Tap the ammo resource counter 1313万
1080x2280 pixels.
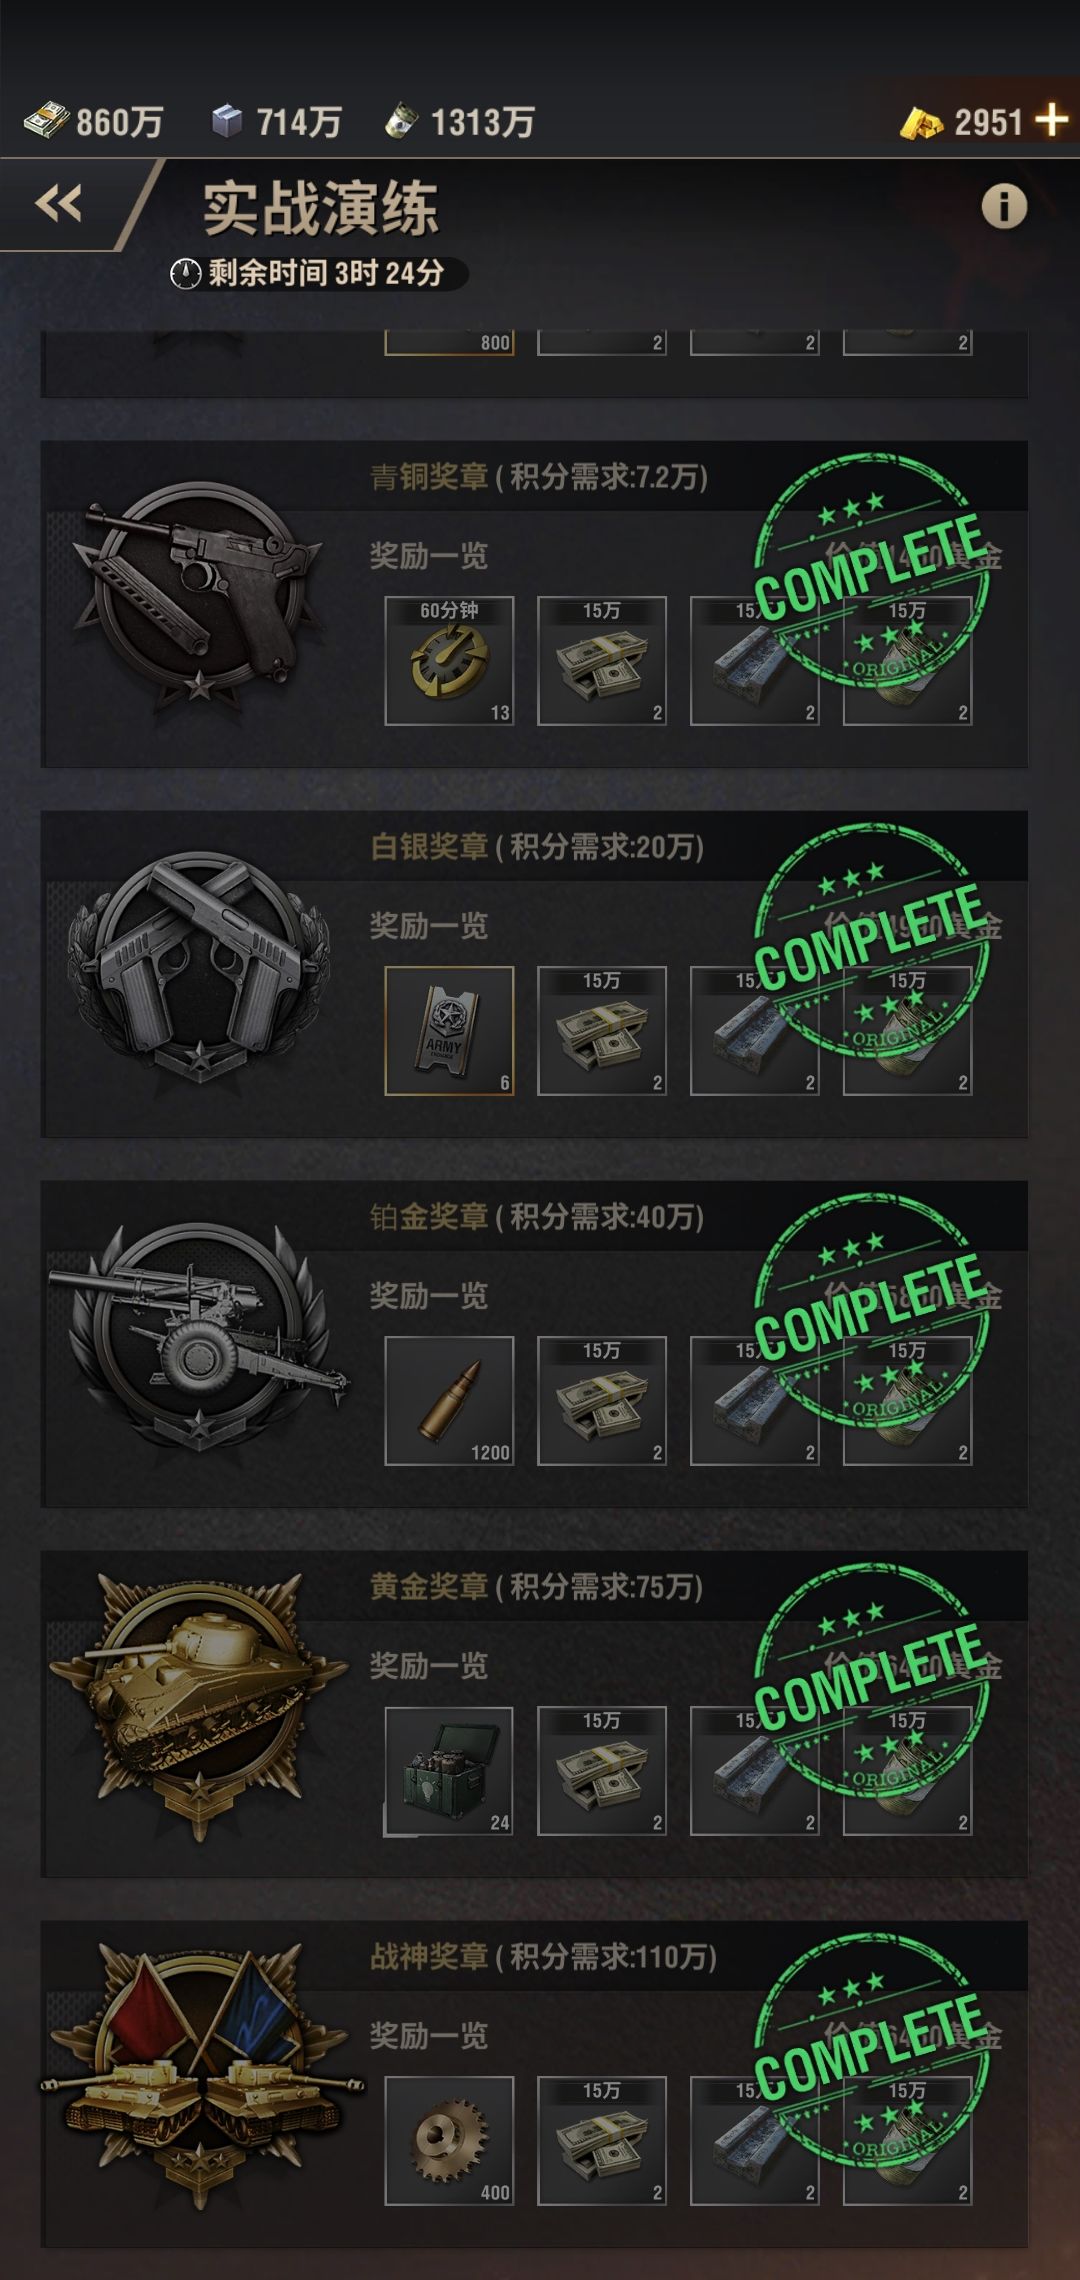point(460,122)
